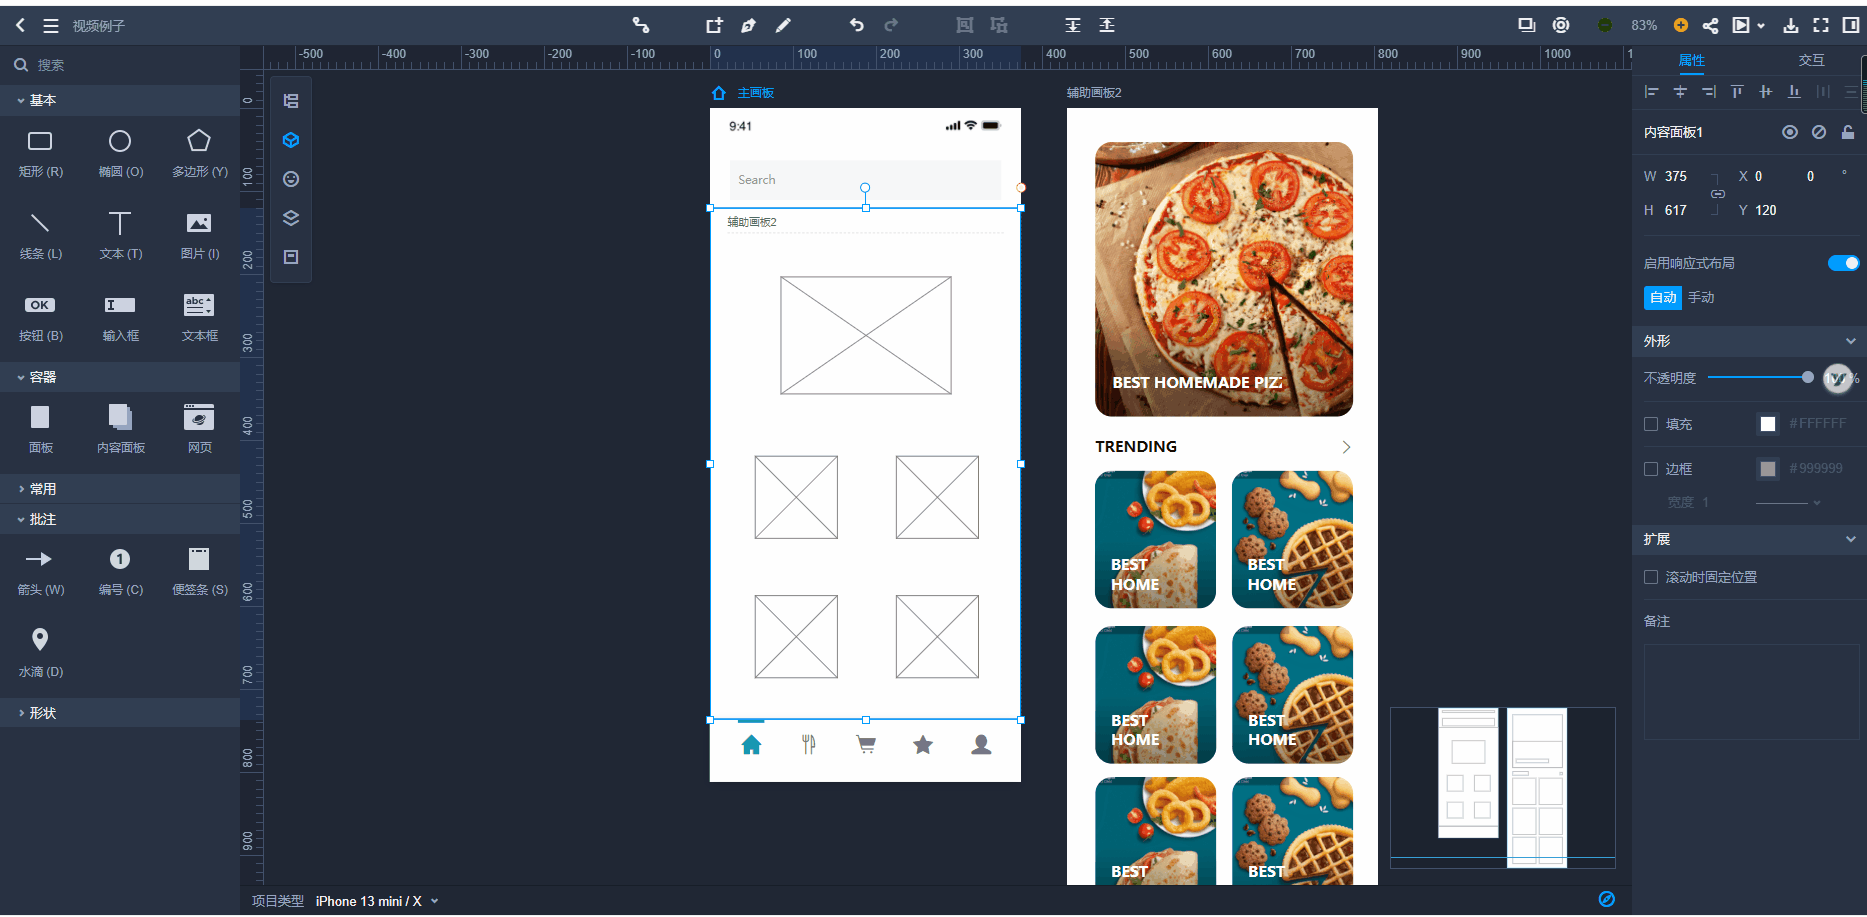Pick the Polygon (多边形) tool
The width and height of the screenshot is (1867, 917).
199,153
